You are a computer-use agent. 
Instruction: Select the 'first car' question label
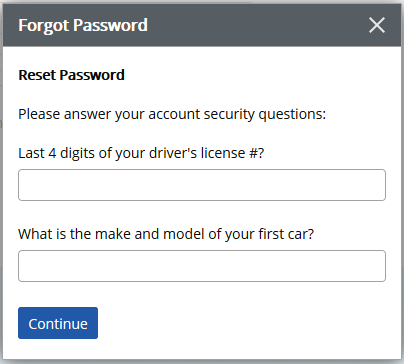click(x=166, y=234)
